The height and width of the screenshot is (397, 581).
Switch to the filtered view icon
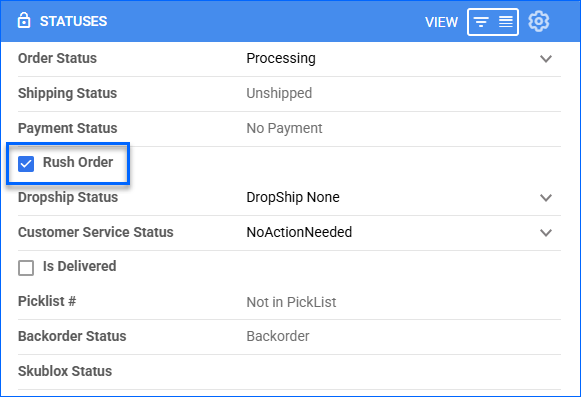coord(481,22)
